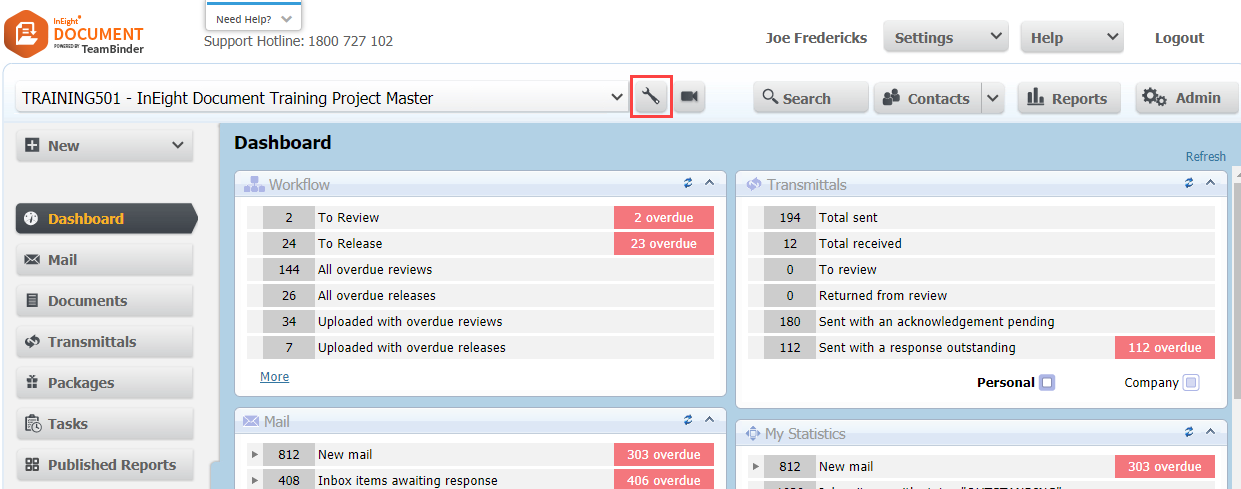Click 303 overdue badge in Mail panel

click(664, 455)
